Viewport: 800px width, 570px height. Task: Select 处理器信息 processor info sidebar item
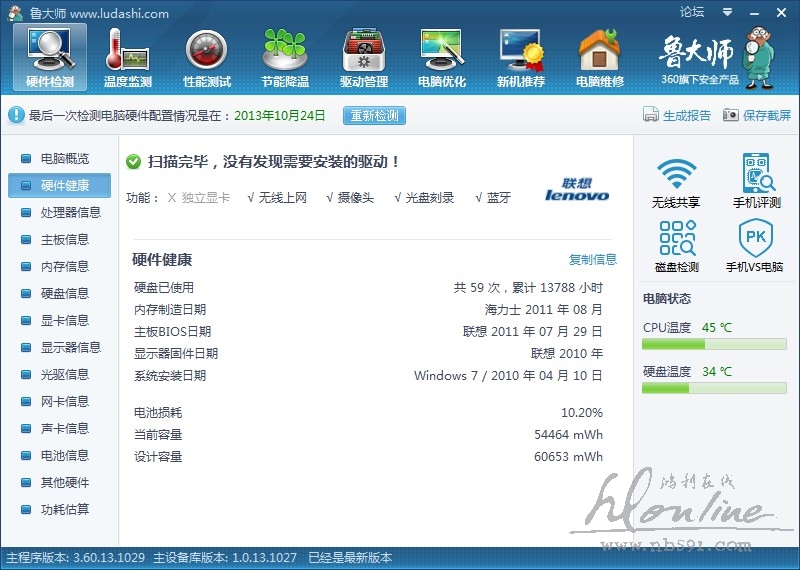(x=70, y=212)
